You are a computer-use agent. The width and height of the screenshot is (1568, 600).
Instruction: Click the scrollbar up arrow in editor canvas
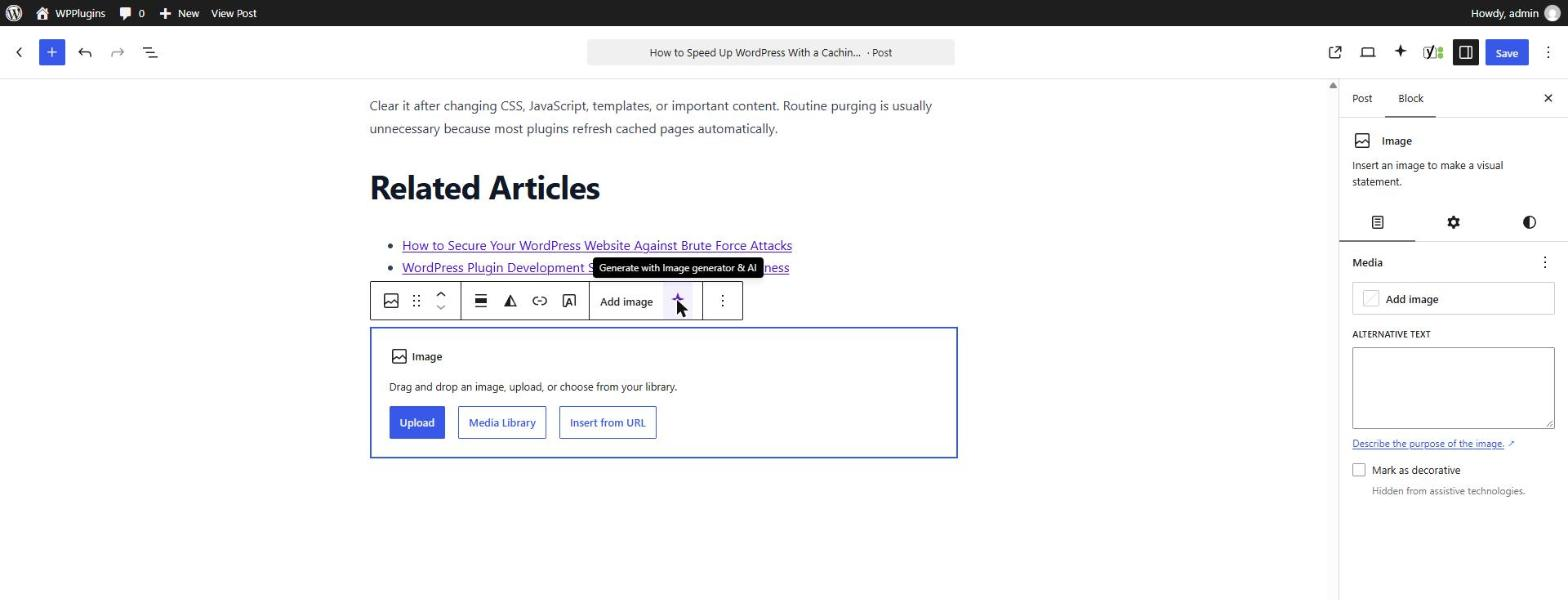pos(1332,86)
